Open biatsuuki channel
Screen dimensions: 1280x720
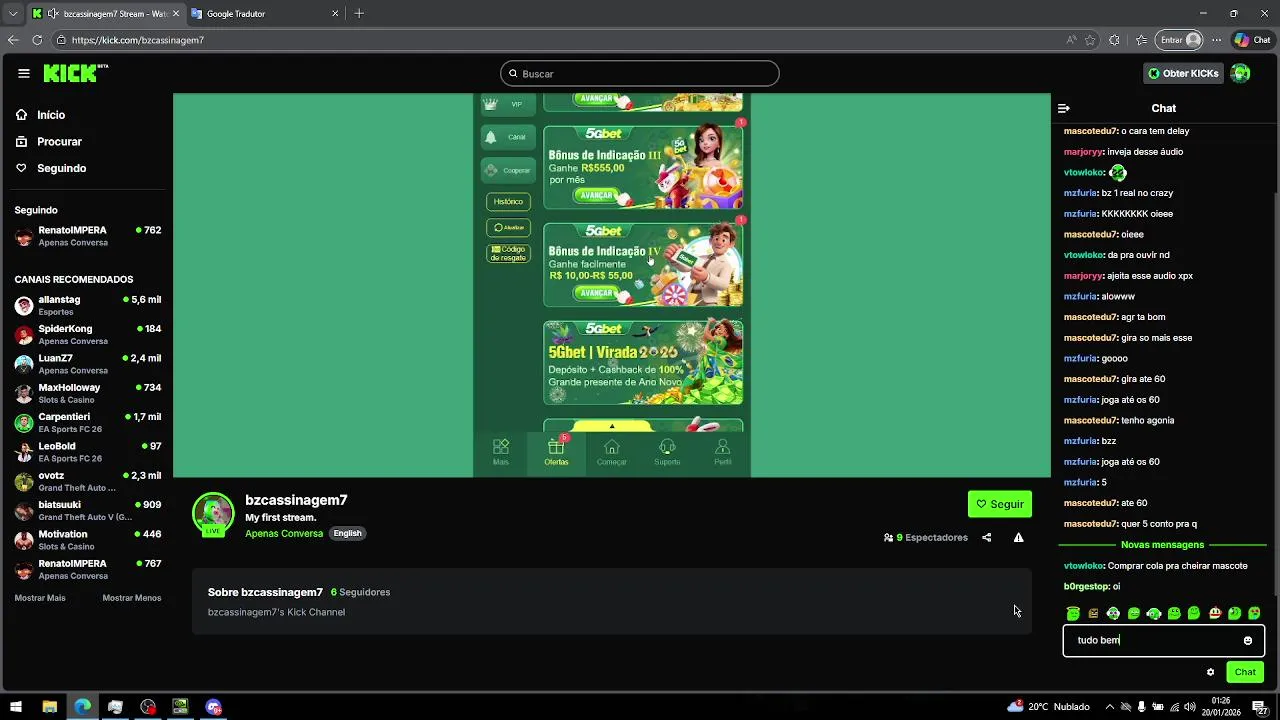(x=87, y=510)
